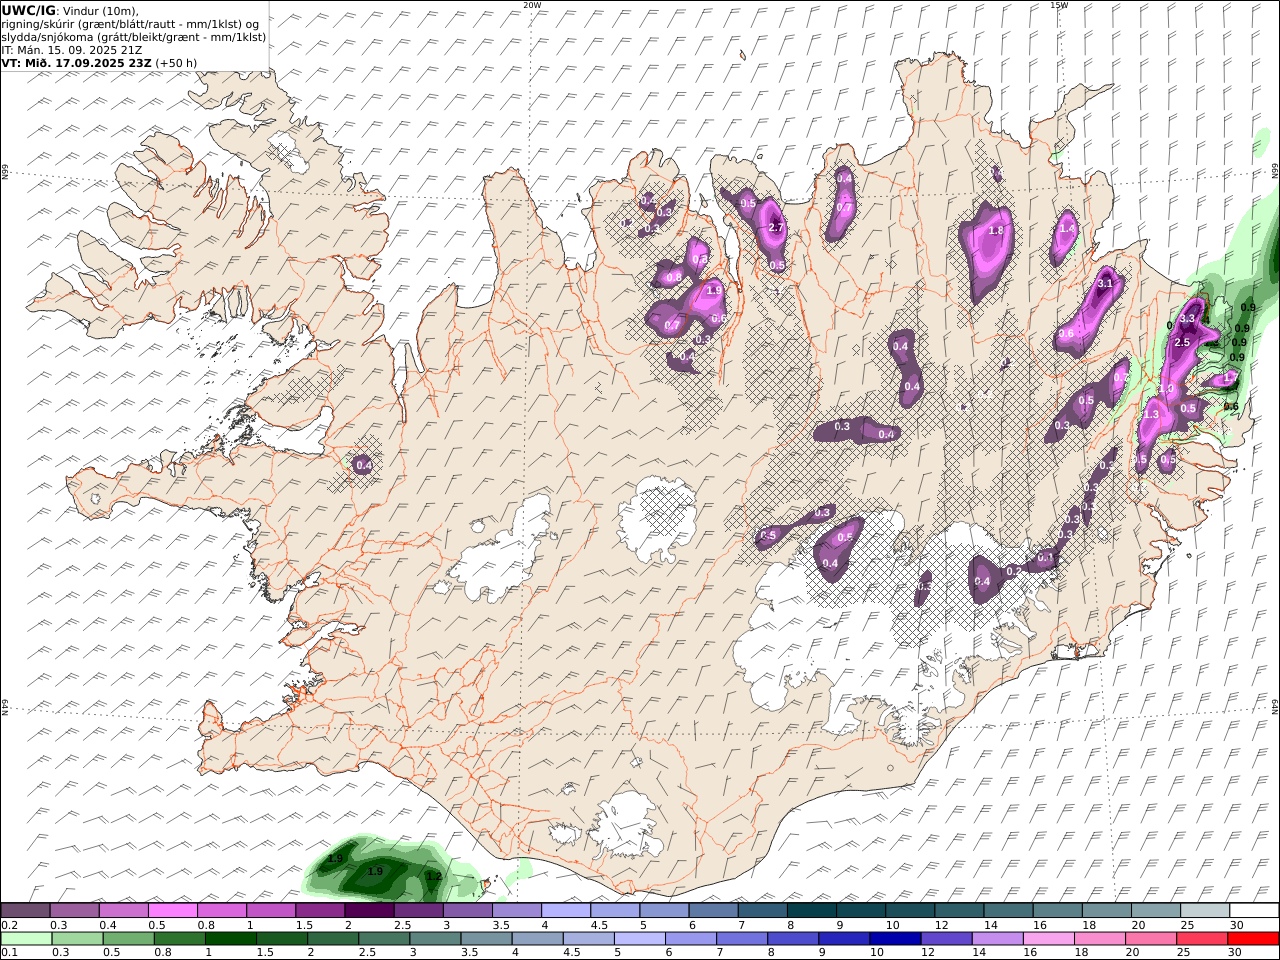Click the 0.2 label in the upper legend row
This screenshot has width=1280, height=960.
coord(9,925)
